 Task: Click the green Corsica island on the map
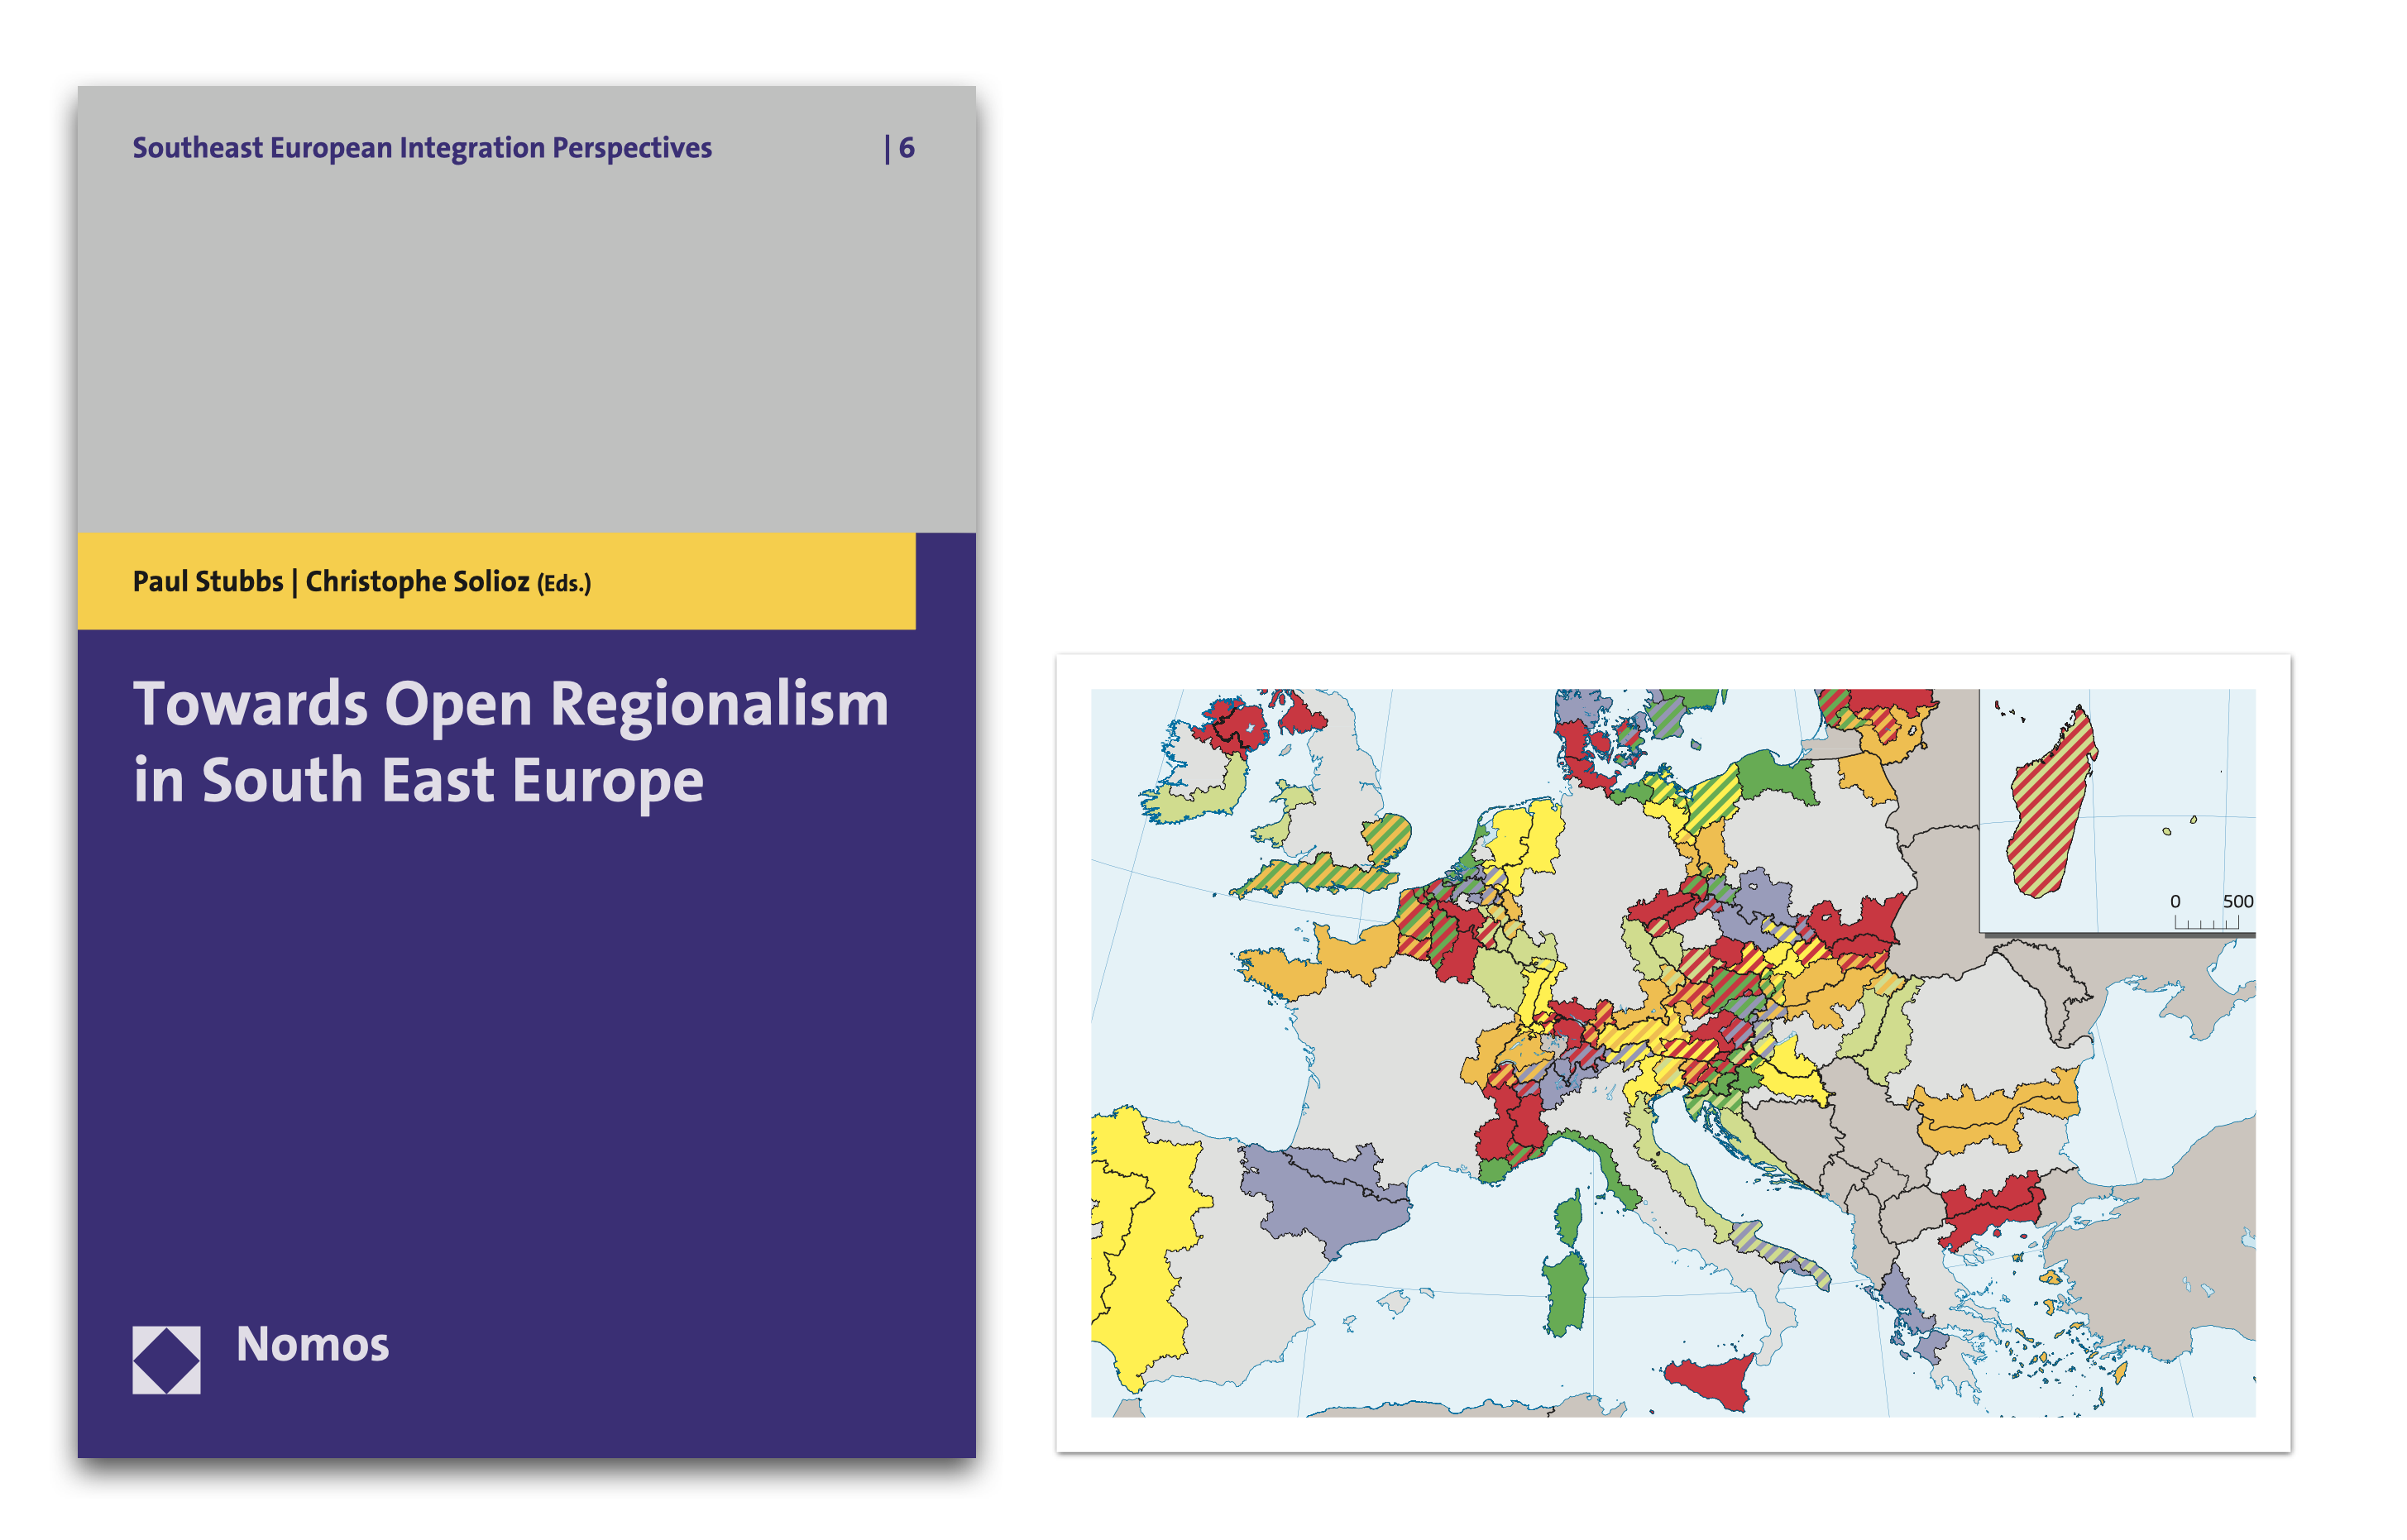[x=1569, y=1218]
